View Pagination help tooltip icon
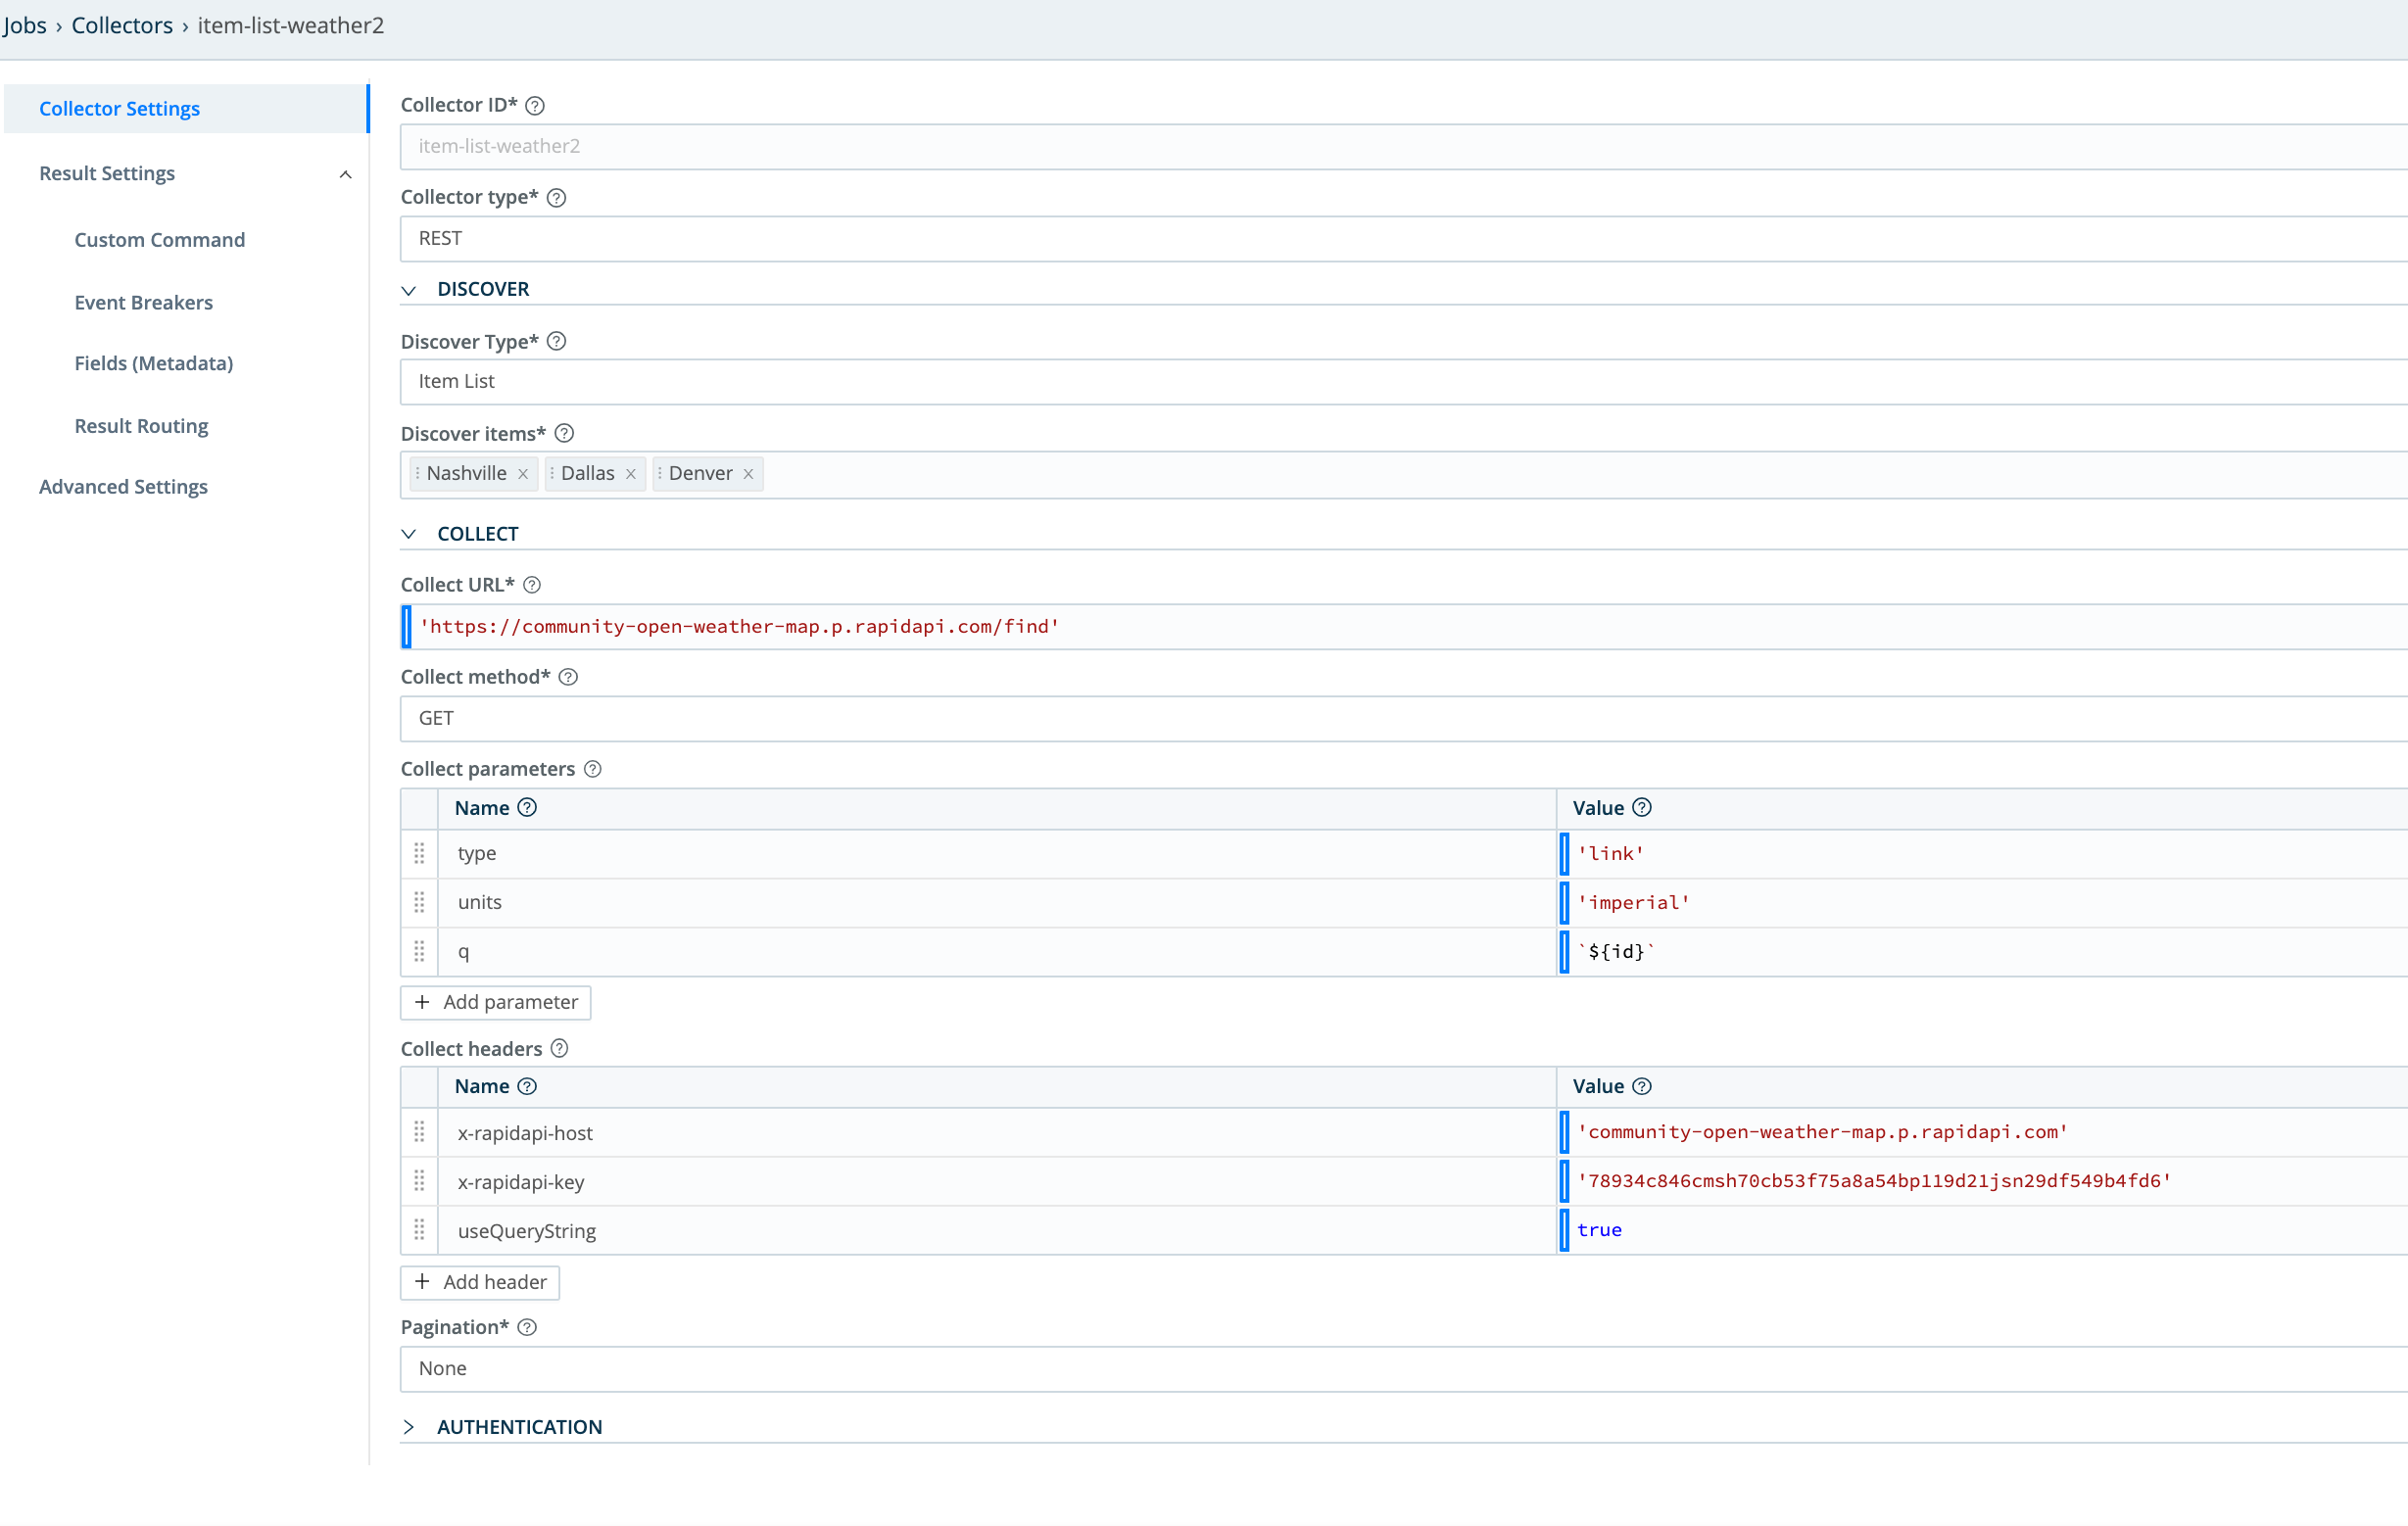This screenshot has width=2408, height=1526. pos(527,1327)
